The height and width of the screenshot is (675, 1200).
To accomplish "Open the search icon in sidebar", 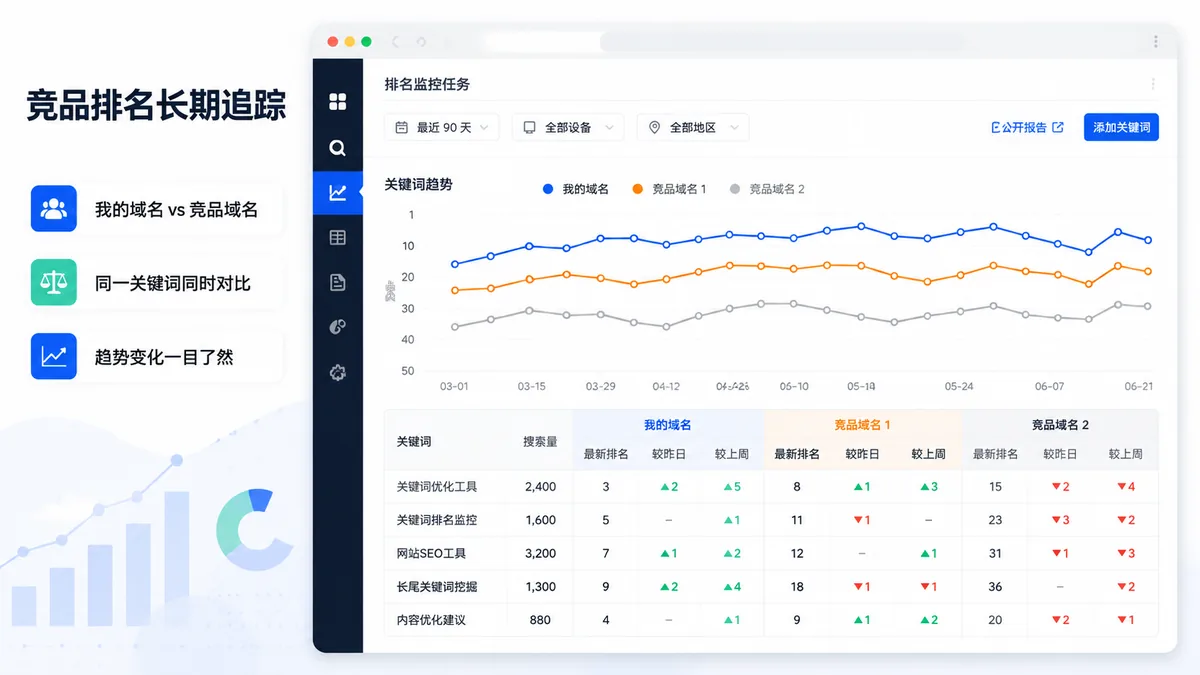I will click(x=338, y=148).
